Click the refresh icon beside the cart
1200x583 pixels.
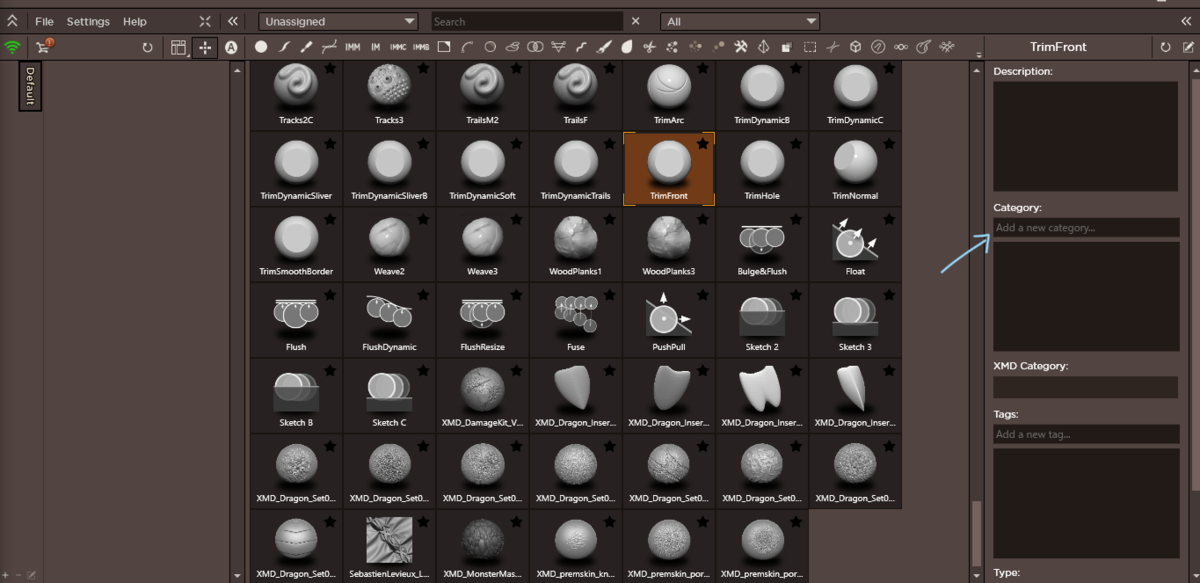coord(148,47)
